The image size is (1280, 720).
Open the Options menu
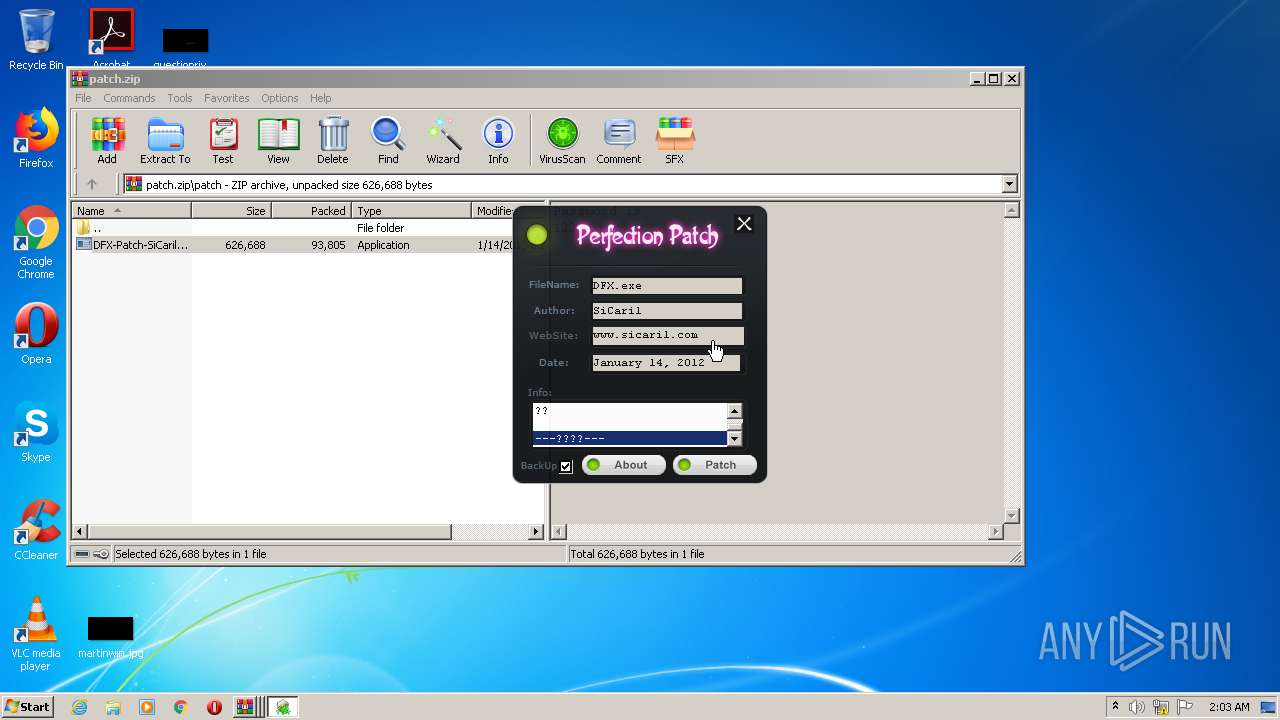click(280, 98)
